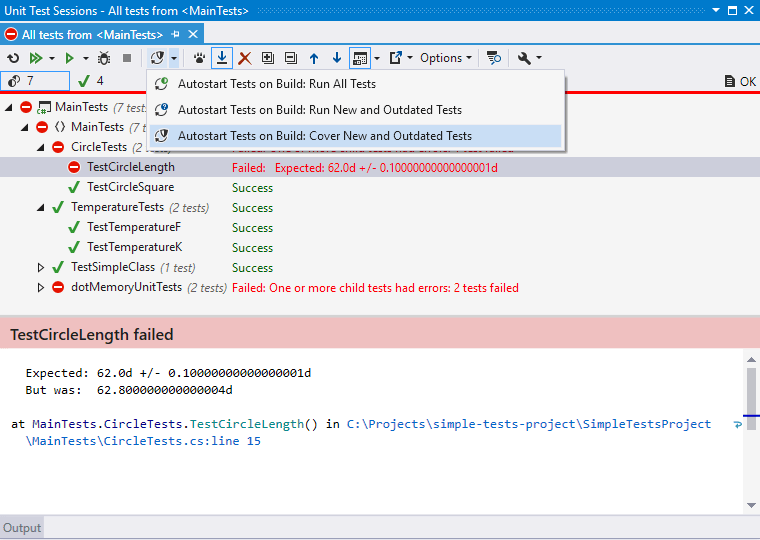Select Autostart Tests on Build: Run All Tests
The image size is (760, 540).
(x=276, y=84)
